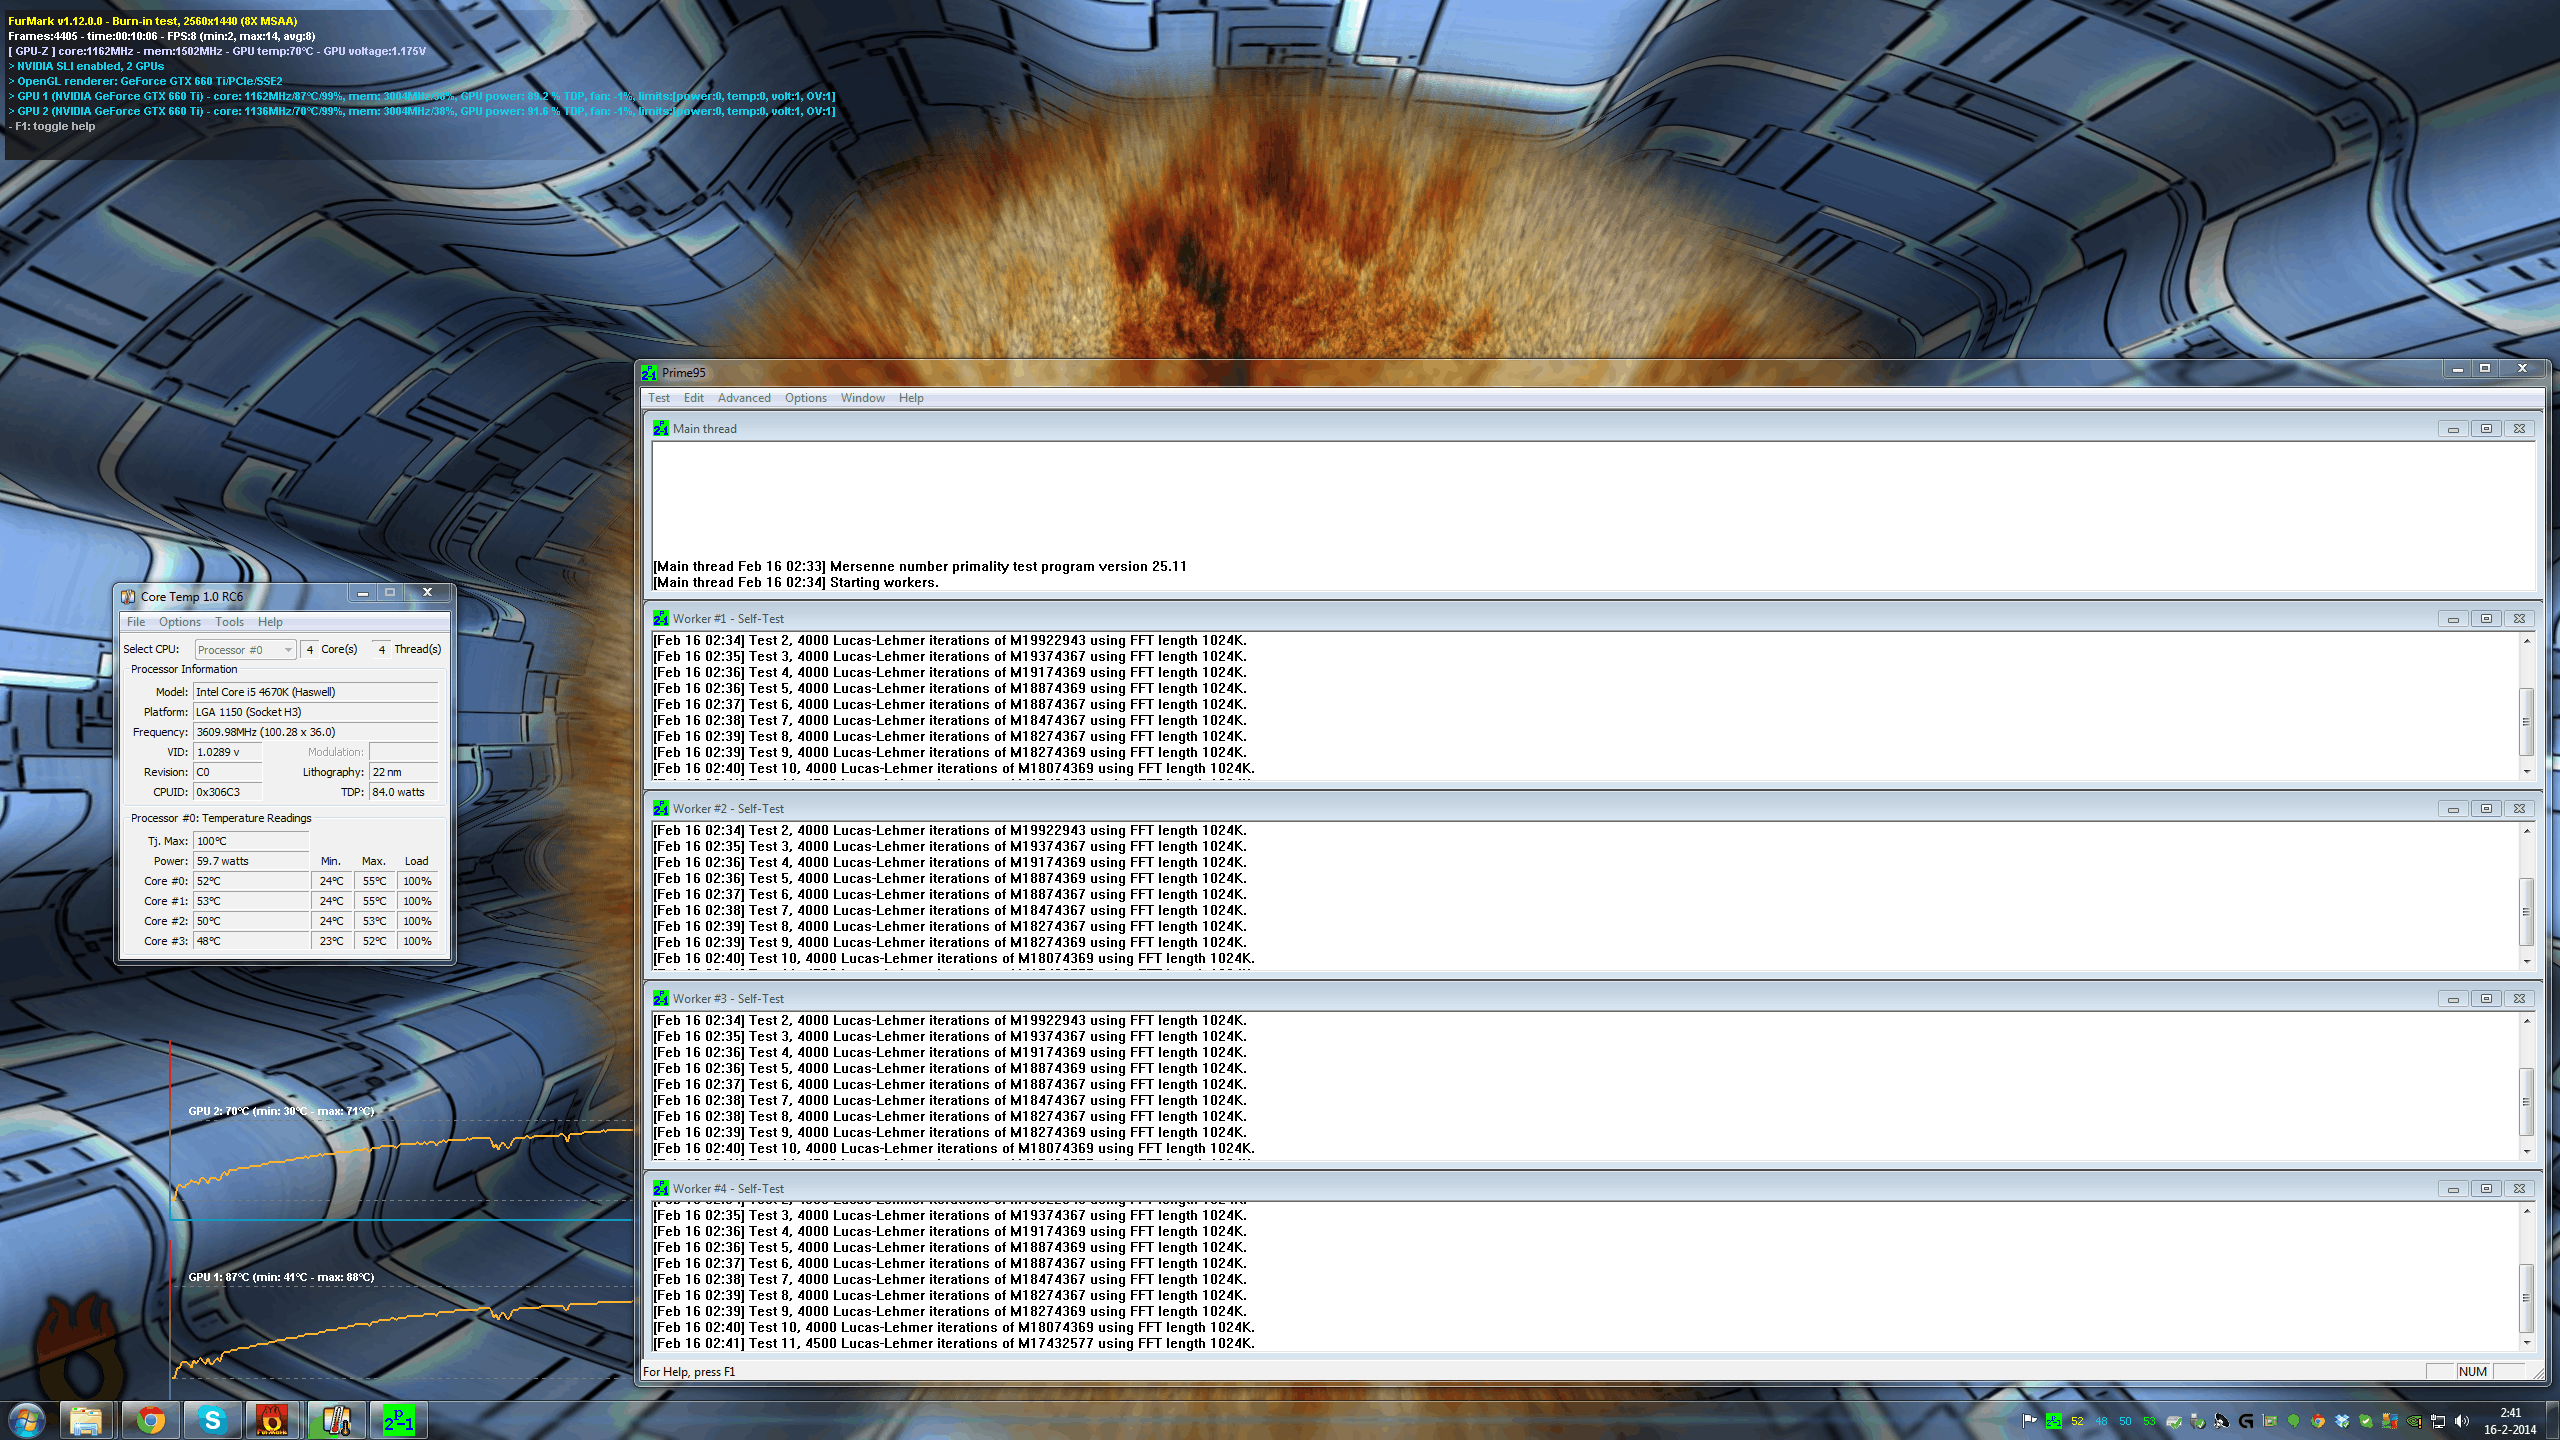Click the Prime95 taskbar icon
2560x1440 pixels.
tap(398, 1420)
